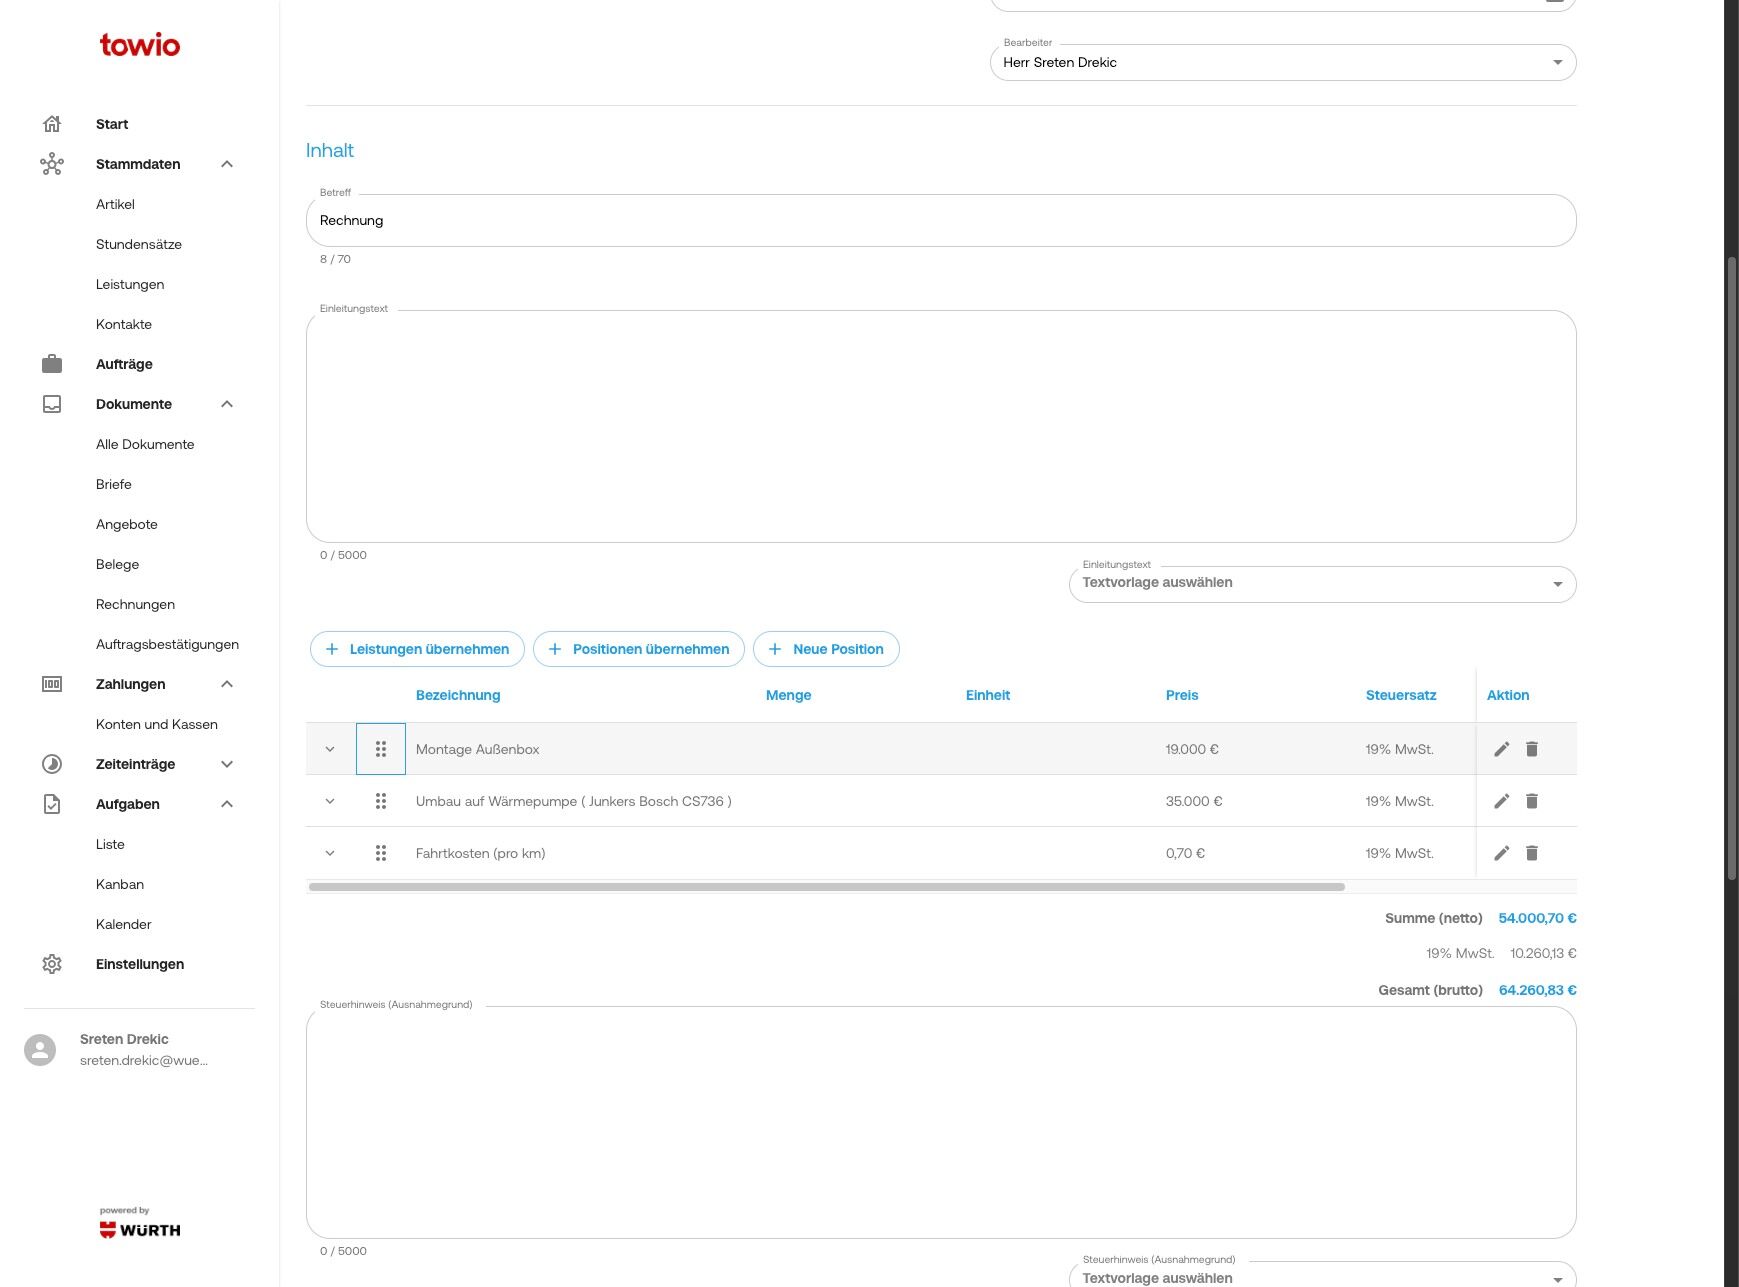Open the Bearbeiter dropdown

tap(1283, 63)
